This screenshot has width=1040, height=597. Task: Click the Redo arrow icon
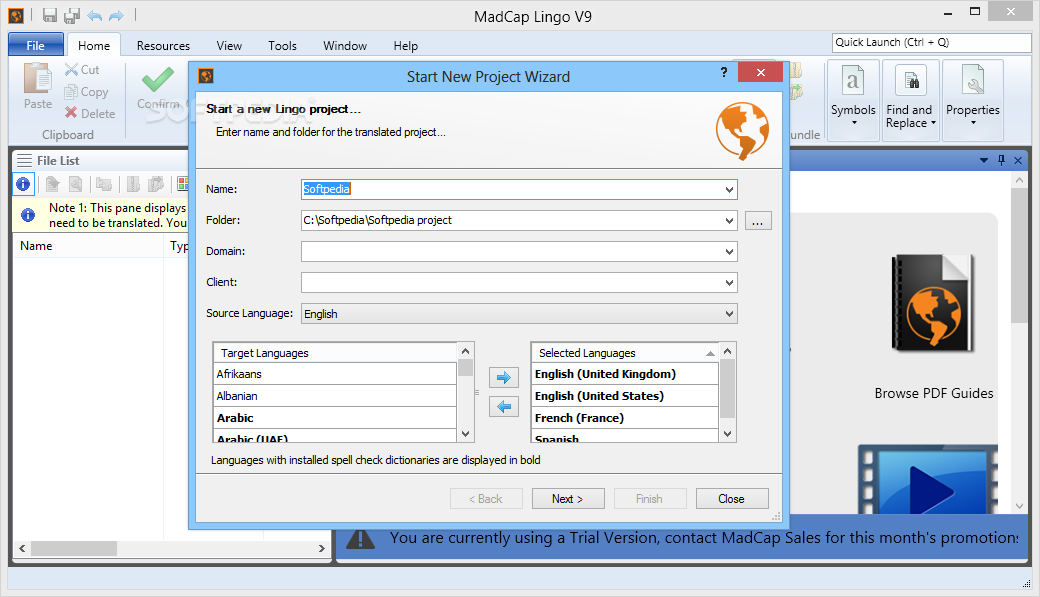[117, 15]
